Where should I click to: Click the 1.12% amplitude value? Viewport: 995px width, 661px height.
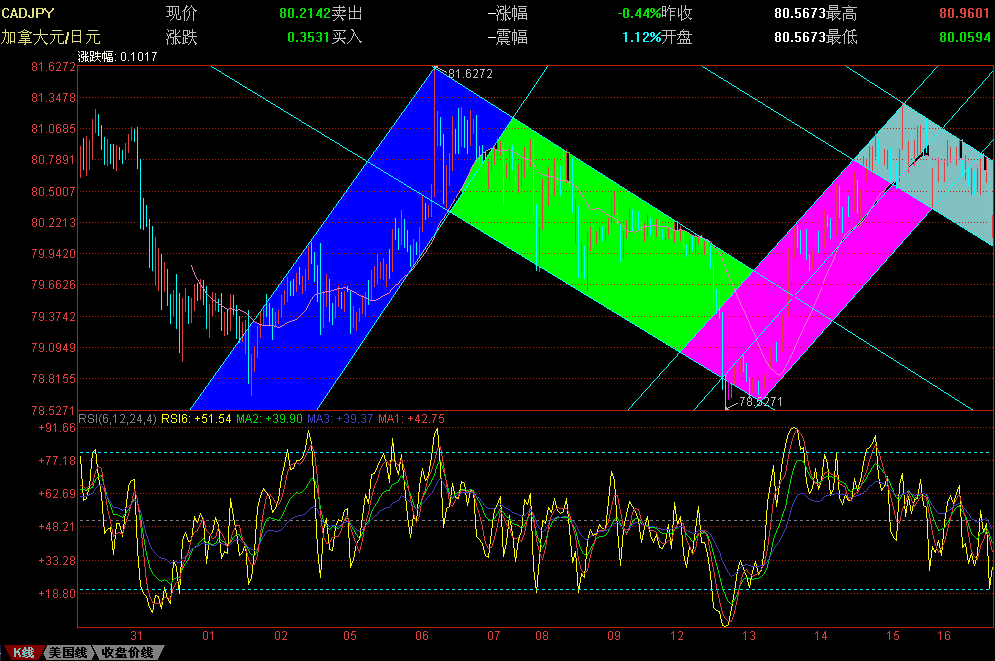coord(642,37)
